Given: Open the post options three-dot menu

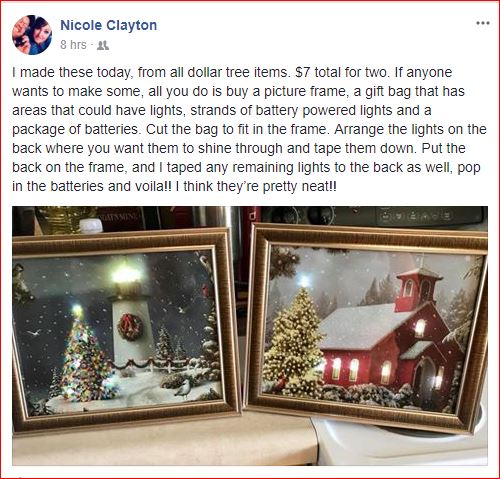Looking at the screenshot, I should pos(483,23).
